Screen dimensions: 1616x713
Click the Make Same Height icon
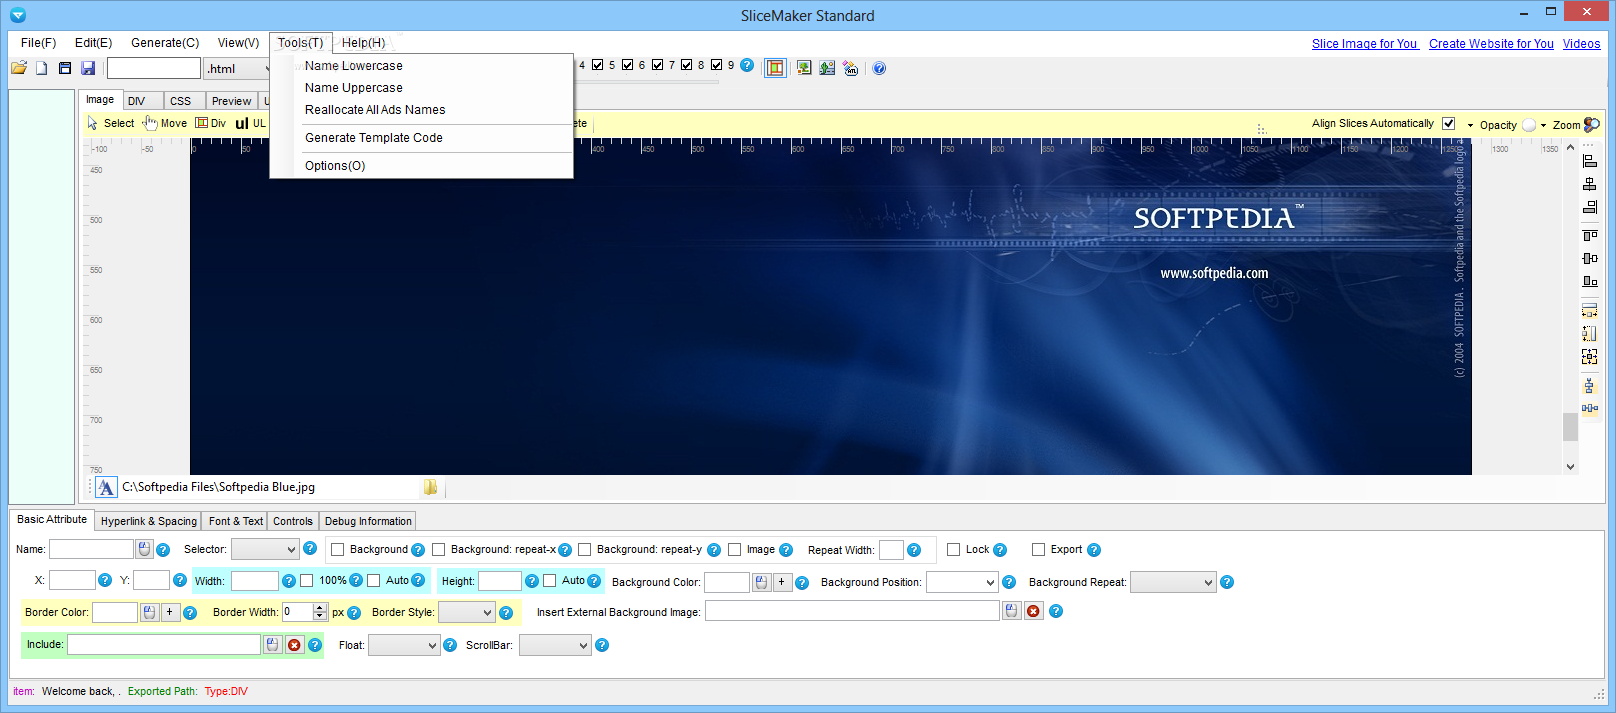click(1590, 333)
